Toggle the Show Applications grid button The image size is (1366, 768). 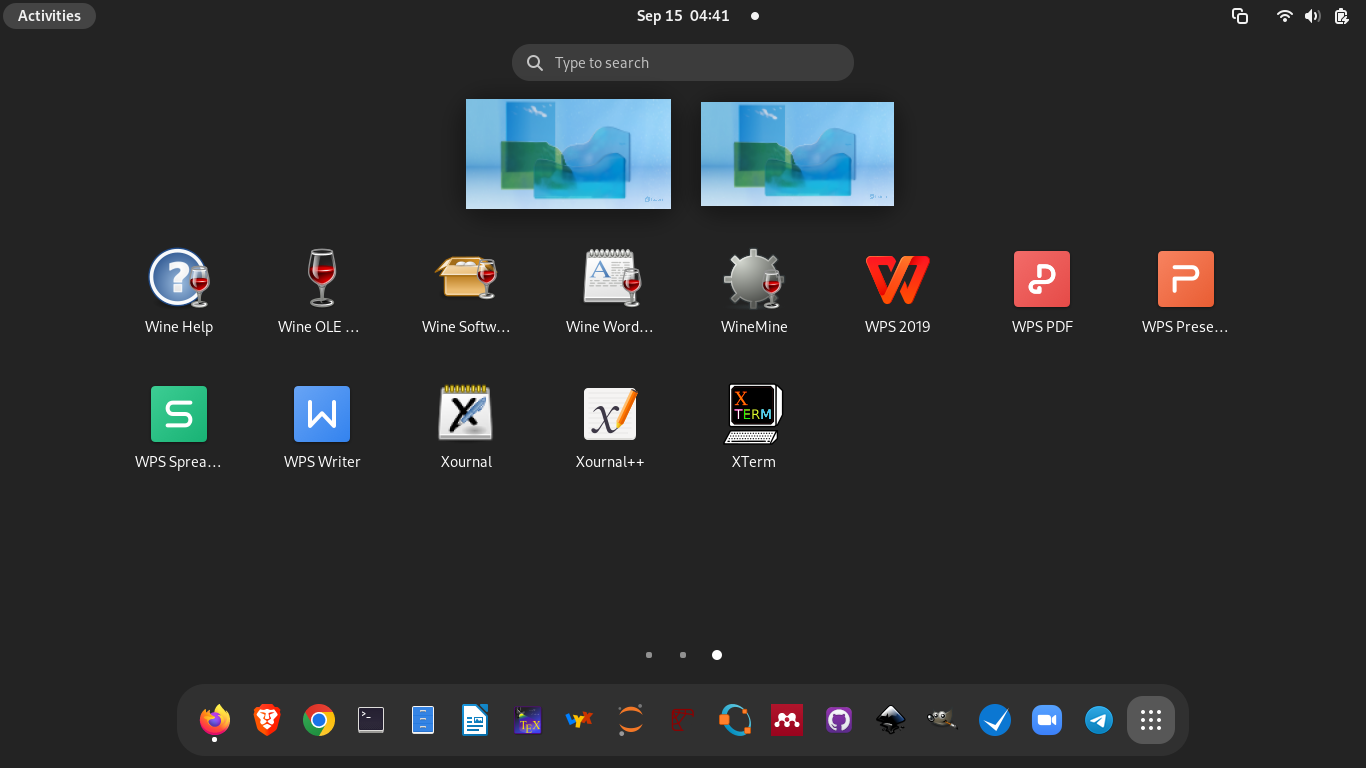point(1150,720)
